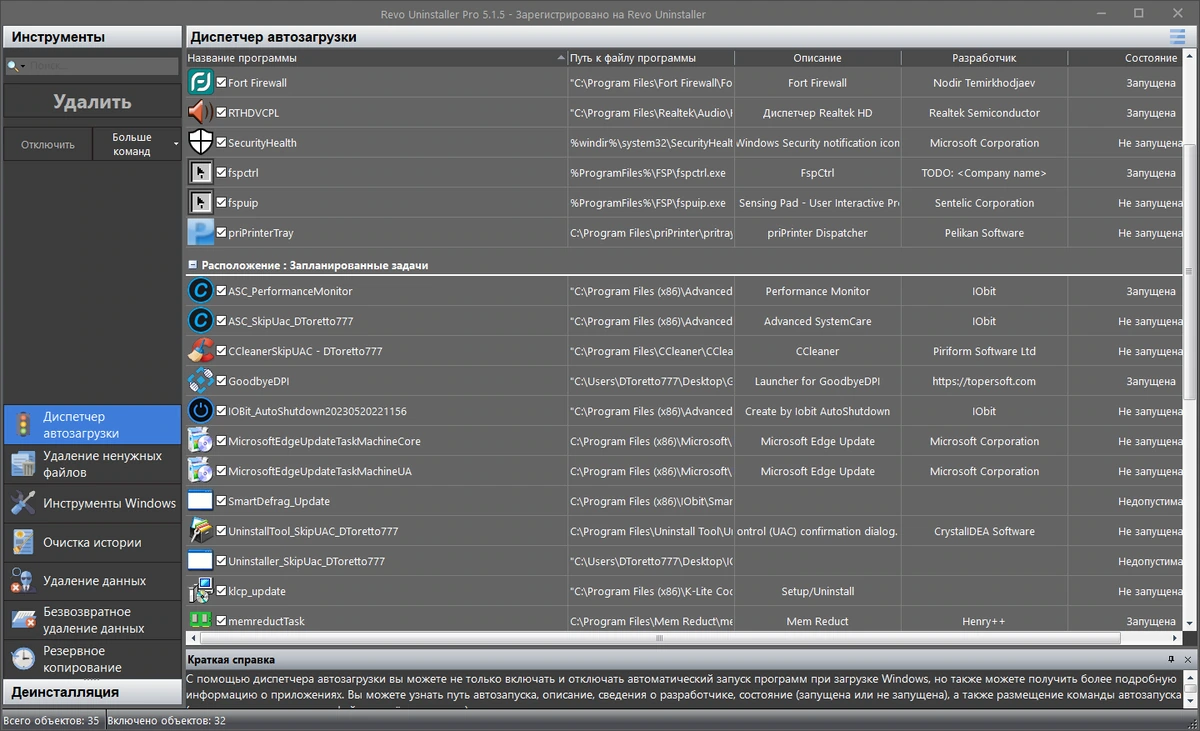Click the Uninstaller_SkipUac_DToretto777 icon
Viewport: 1200px width, 731px height.
tap(201, 561)
